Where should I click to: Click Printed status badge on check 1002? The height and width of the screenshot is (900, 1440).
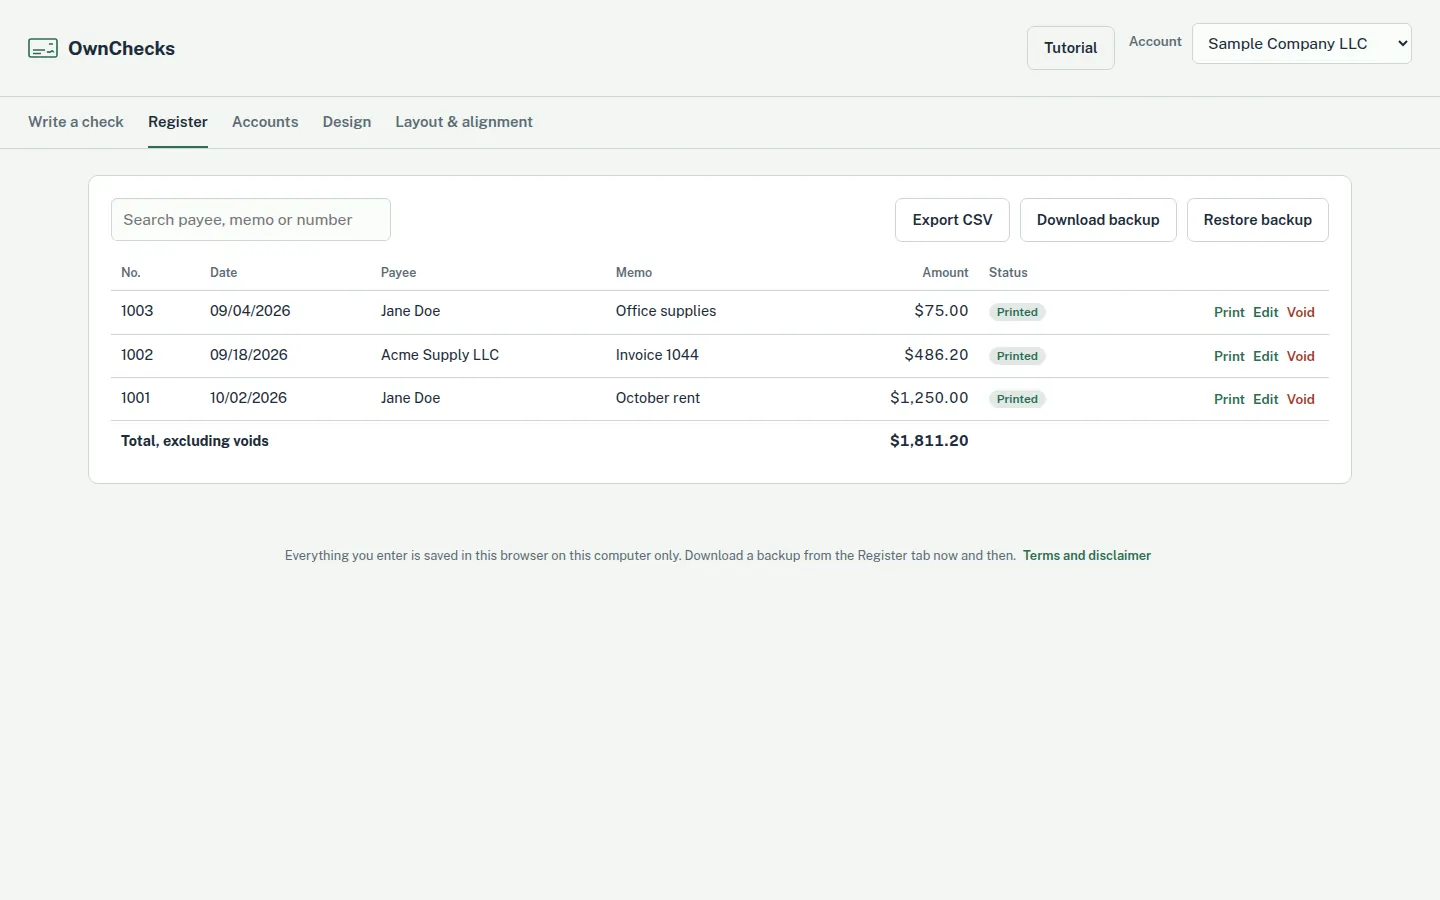pyautogui.click(x=1017, y=356)
